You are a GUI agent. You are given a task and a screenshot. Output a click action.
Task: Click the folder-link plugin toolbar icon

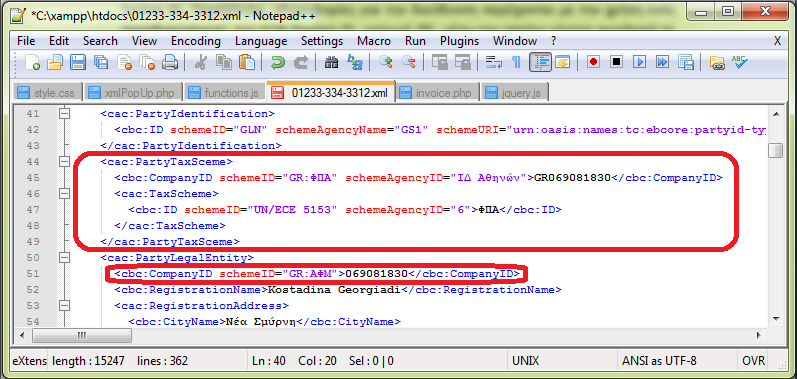pyautogui.click(x=717, y=62)
